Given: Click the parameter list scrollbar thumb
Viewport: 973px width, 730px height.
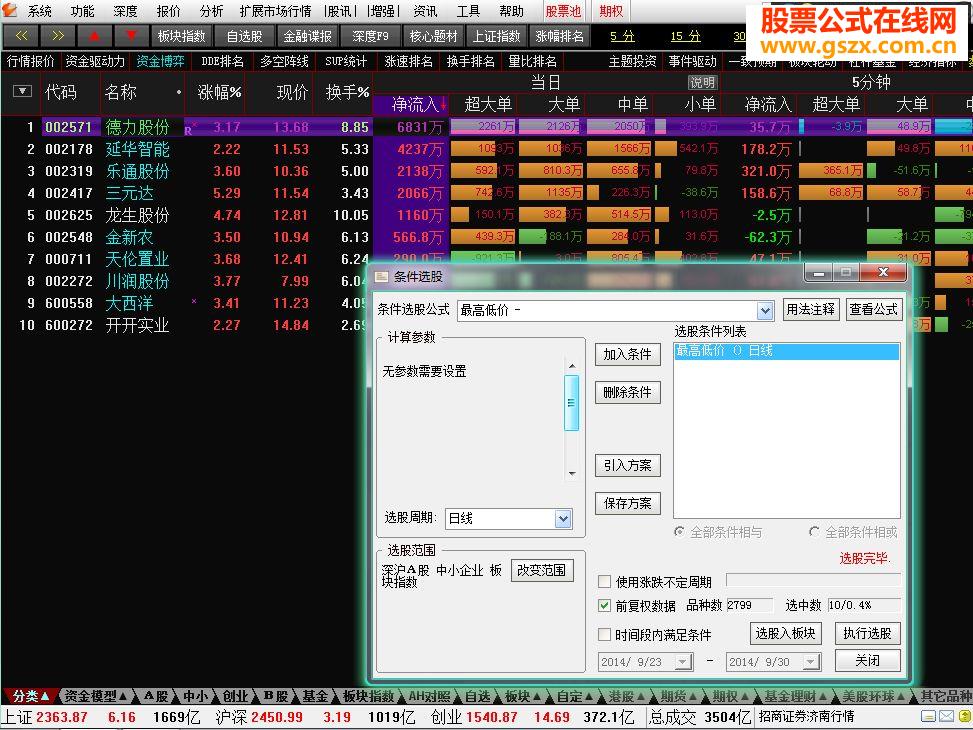Looking at the screenshot, I should tap(571, 403).
